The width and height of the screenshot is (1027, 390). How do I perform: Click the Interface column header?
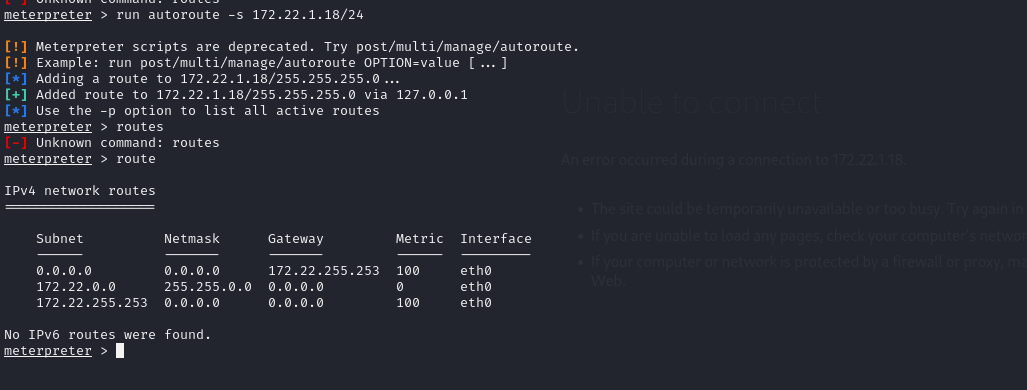(496, 239)
